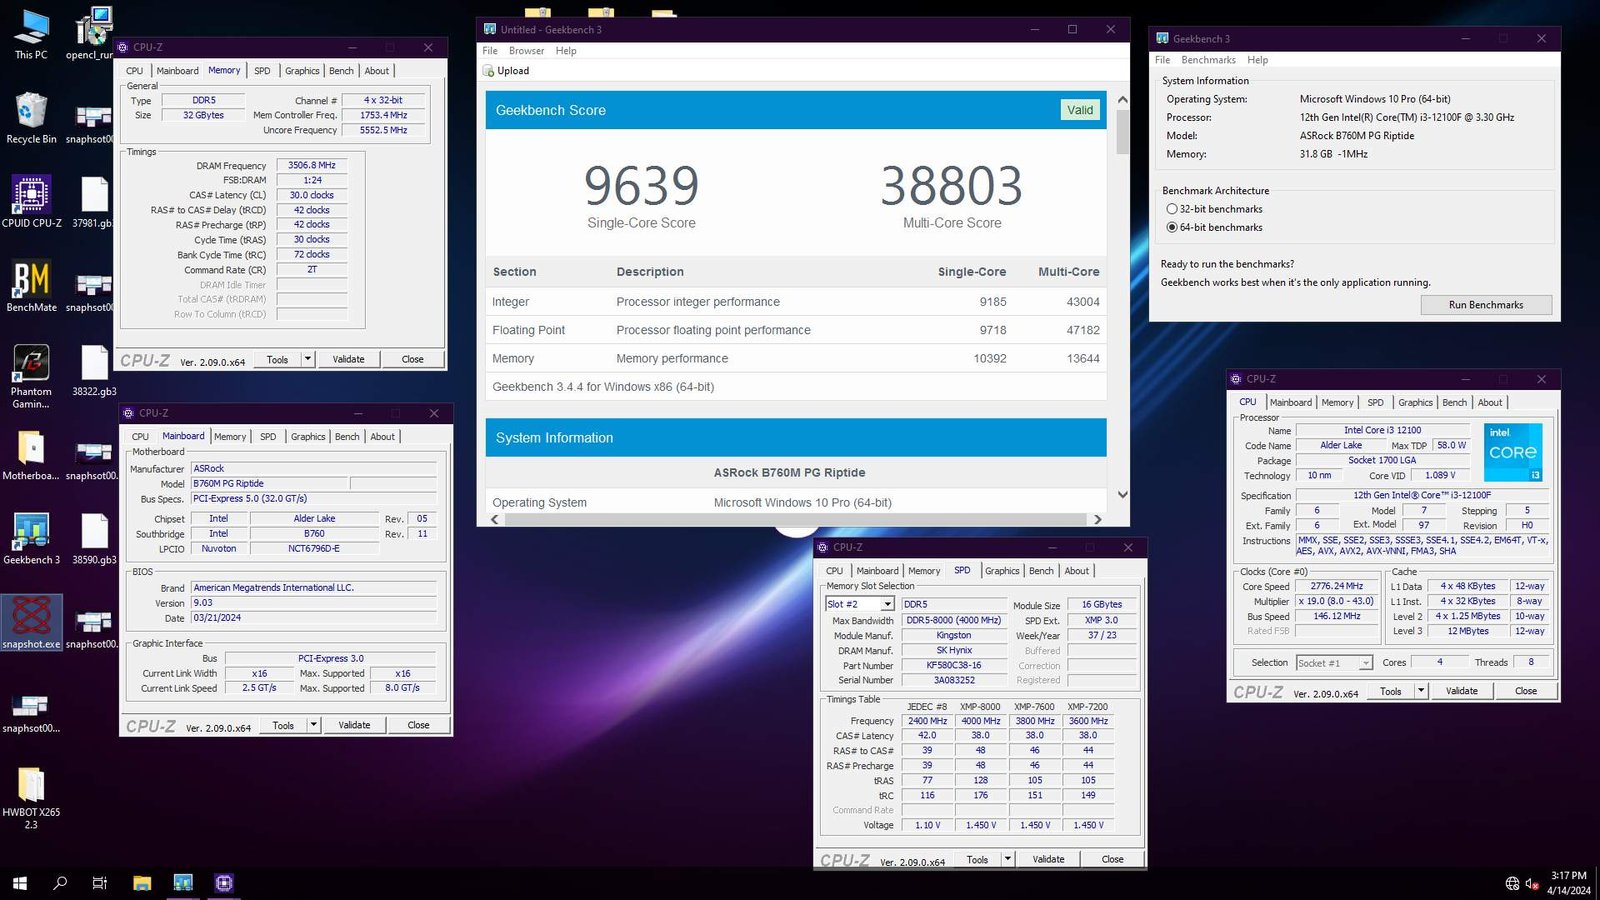Screen dimensions: 1600x900
Task: Select the 64-bit benchmarks radio option
Action: click(x=1172, y=228)
